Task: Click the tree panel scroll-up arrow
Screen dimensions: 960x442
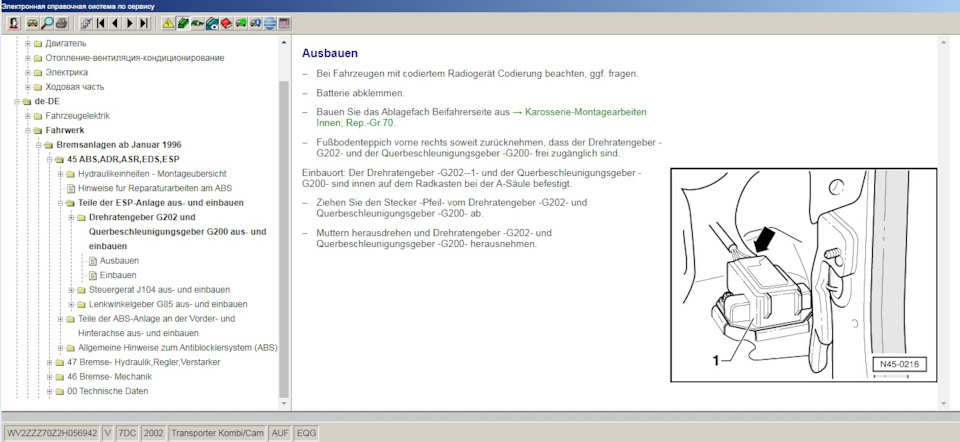Action: [283, 42]
